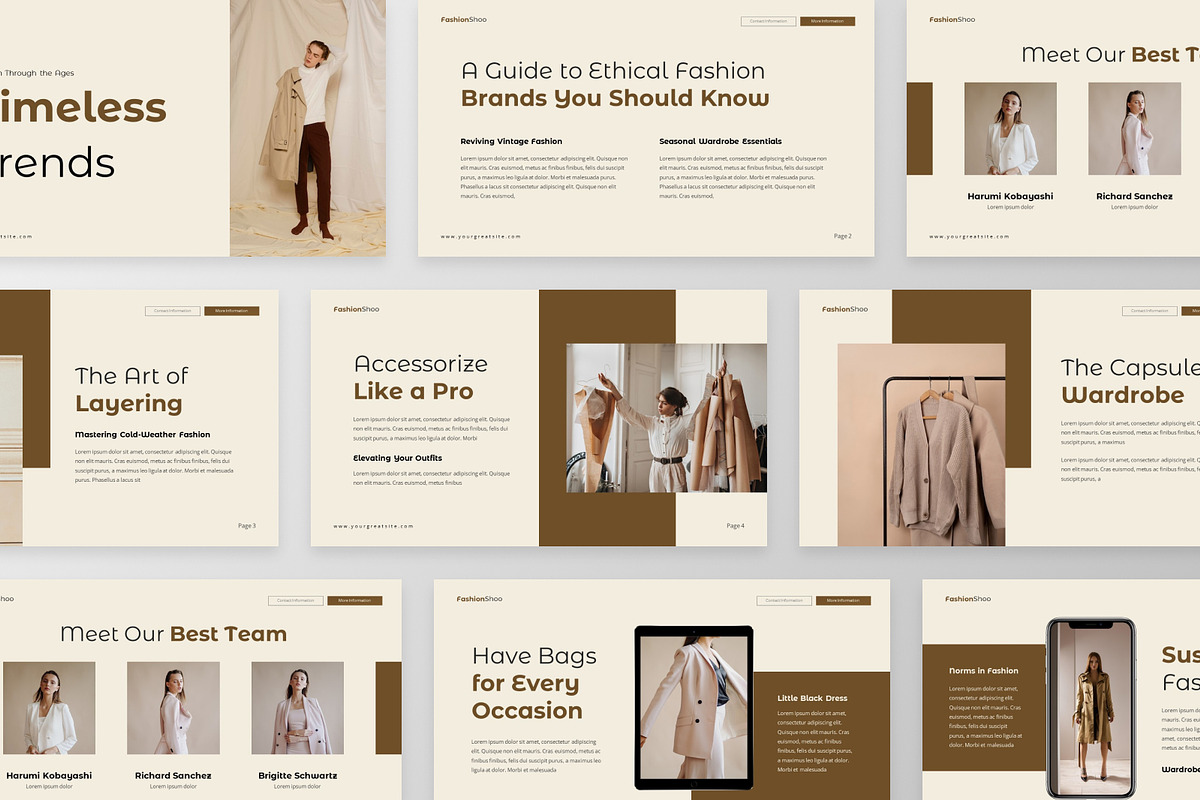1200x800 pixels.
Task: Click Contact Information on the Have Bags slide
Action: click(784, 601)
